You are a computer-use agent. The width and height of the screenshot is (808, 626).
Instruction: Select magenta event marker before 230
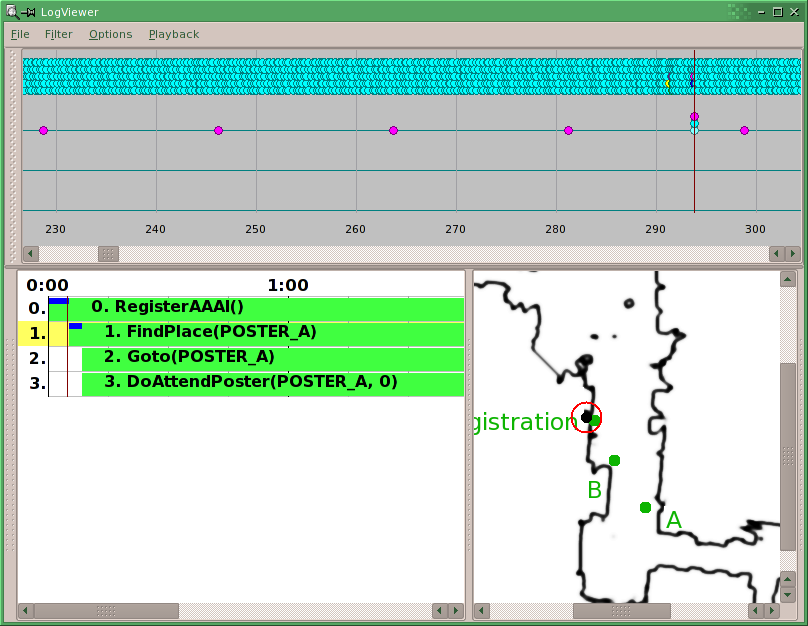pos(43,130)
